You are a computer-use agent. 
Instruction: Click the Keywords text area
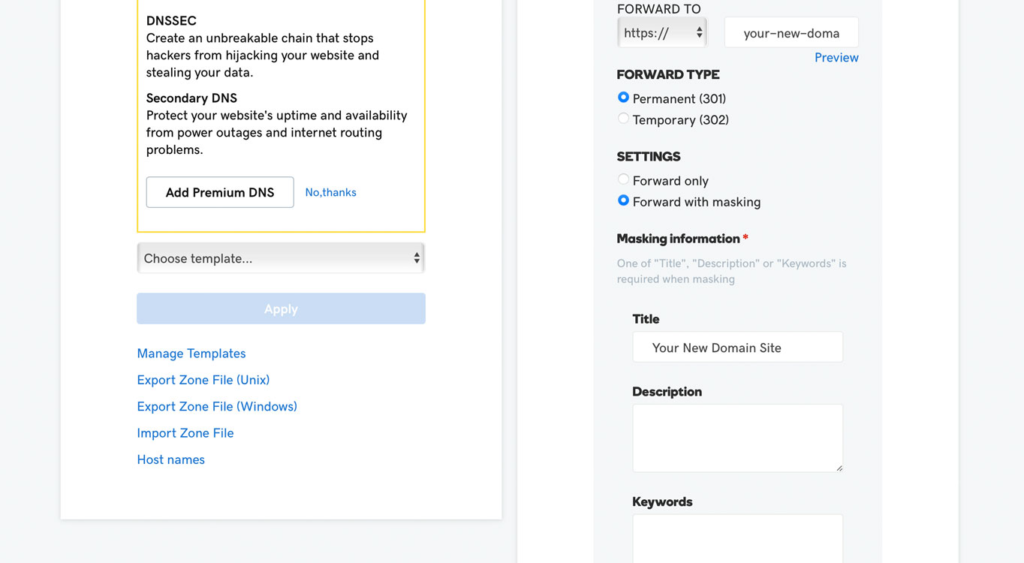tap(737, 538)
